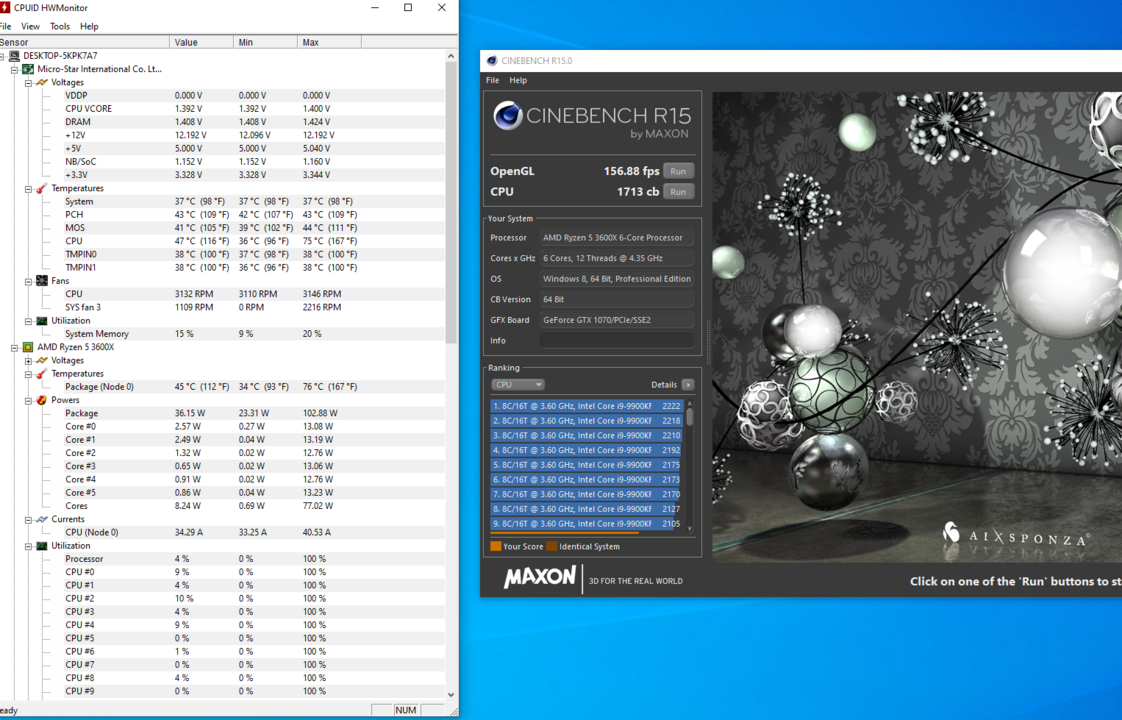Select ranking entry 9 scoring 2105
This screenshot has height=720, width=1122.
click(x=587, y=523)
